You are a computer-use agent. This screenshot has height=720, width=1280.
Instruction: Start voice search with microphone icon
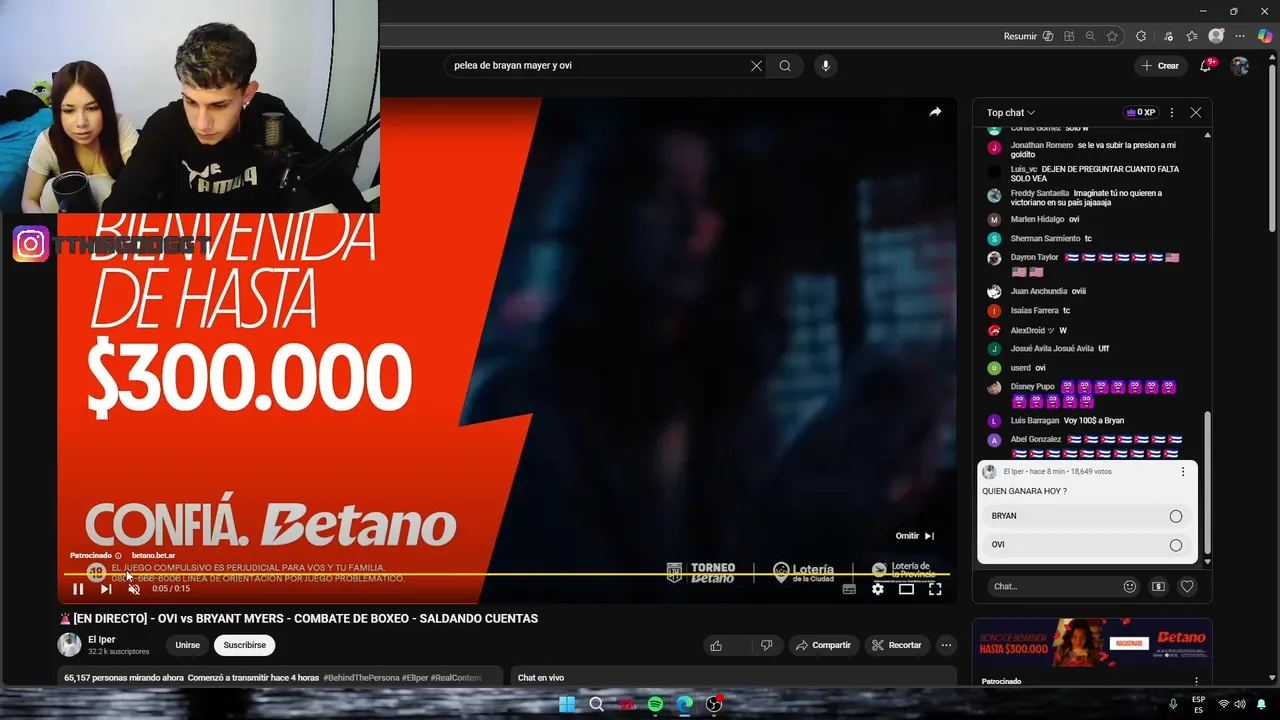[825, 66]
